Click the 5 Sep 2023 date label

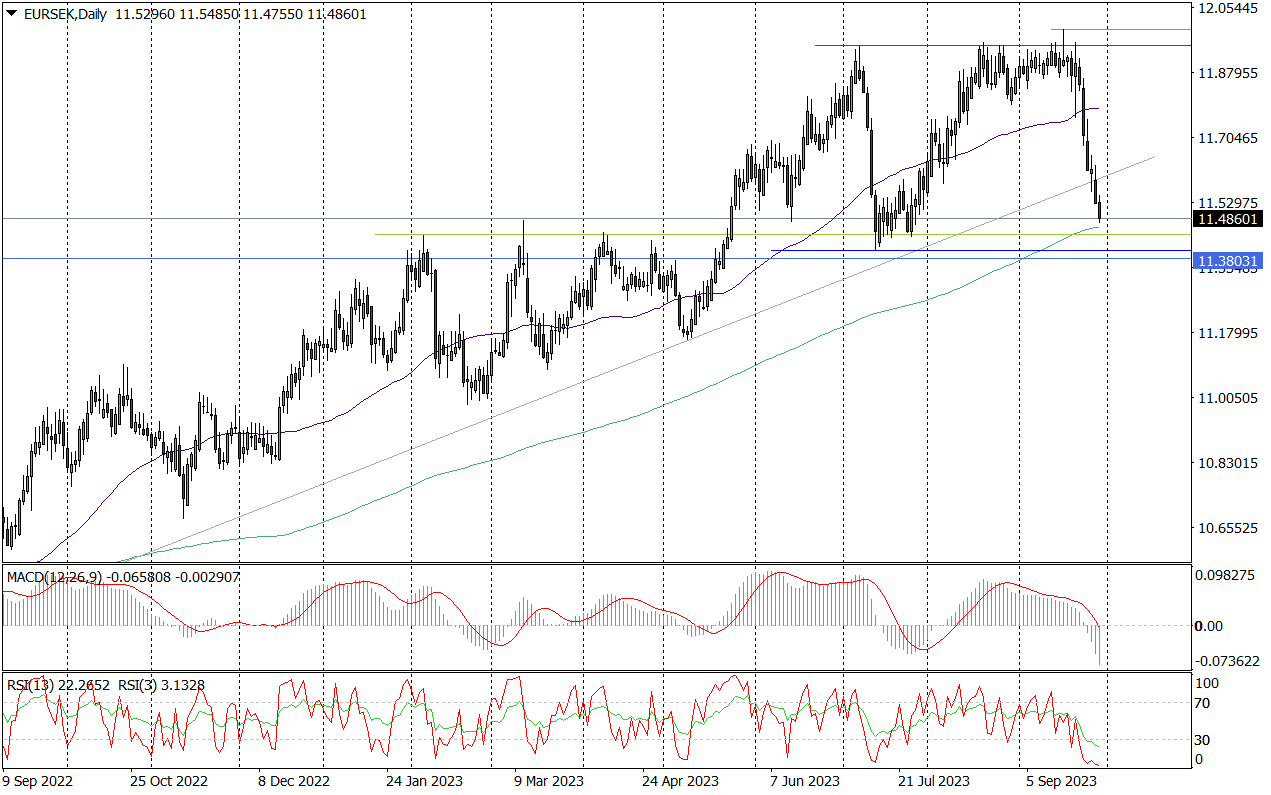[1061, 780]
